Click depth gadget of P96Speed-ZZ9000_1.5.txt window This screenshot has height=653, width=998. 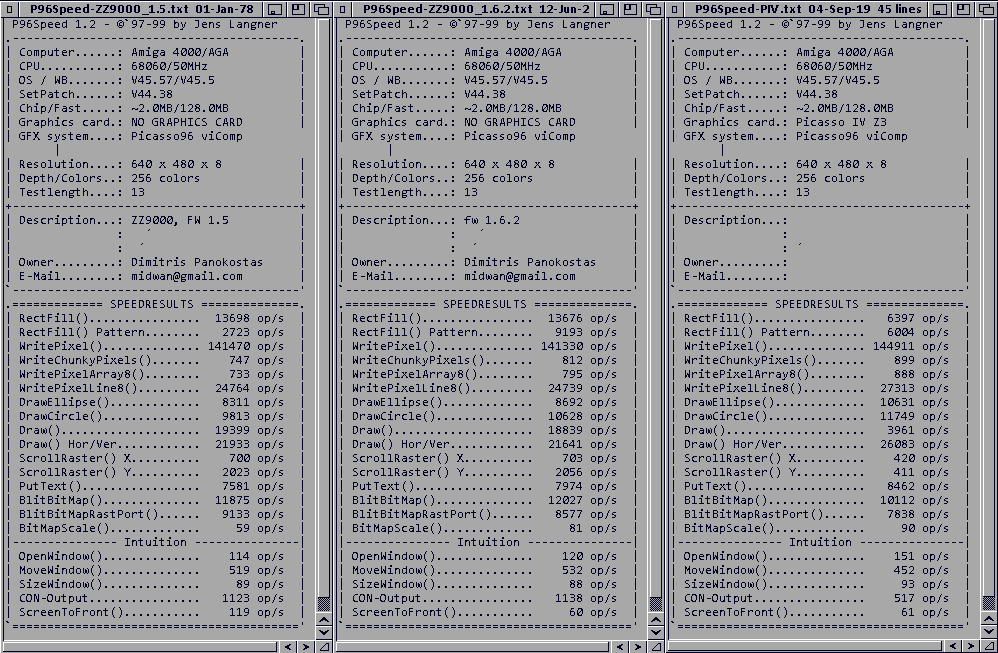tap(320, 8)
